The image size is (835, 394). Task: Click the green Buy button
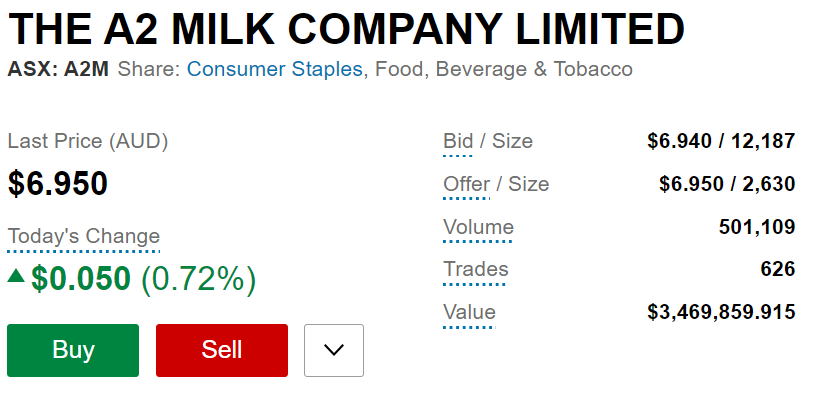73,350
